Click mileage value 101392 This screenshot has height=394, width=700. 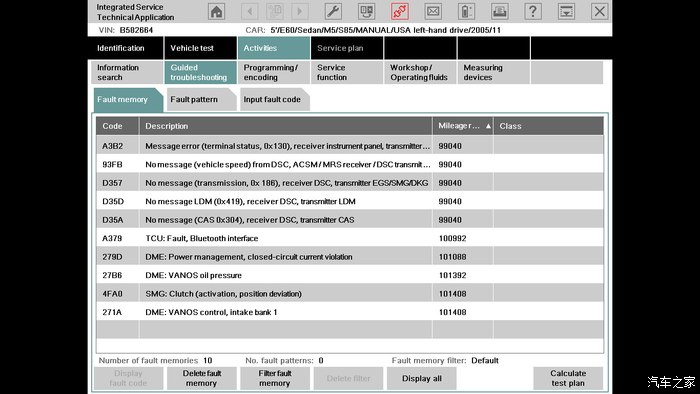pyautogui.click(x=452, y=275)
